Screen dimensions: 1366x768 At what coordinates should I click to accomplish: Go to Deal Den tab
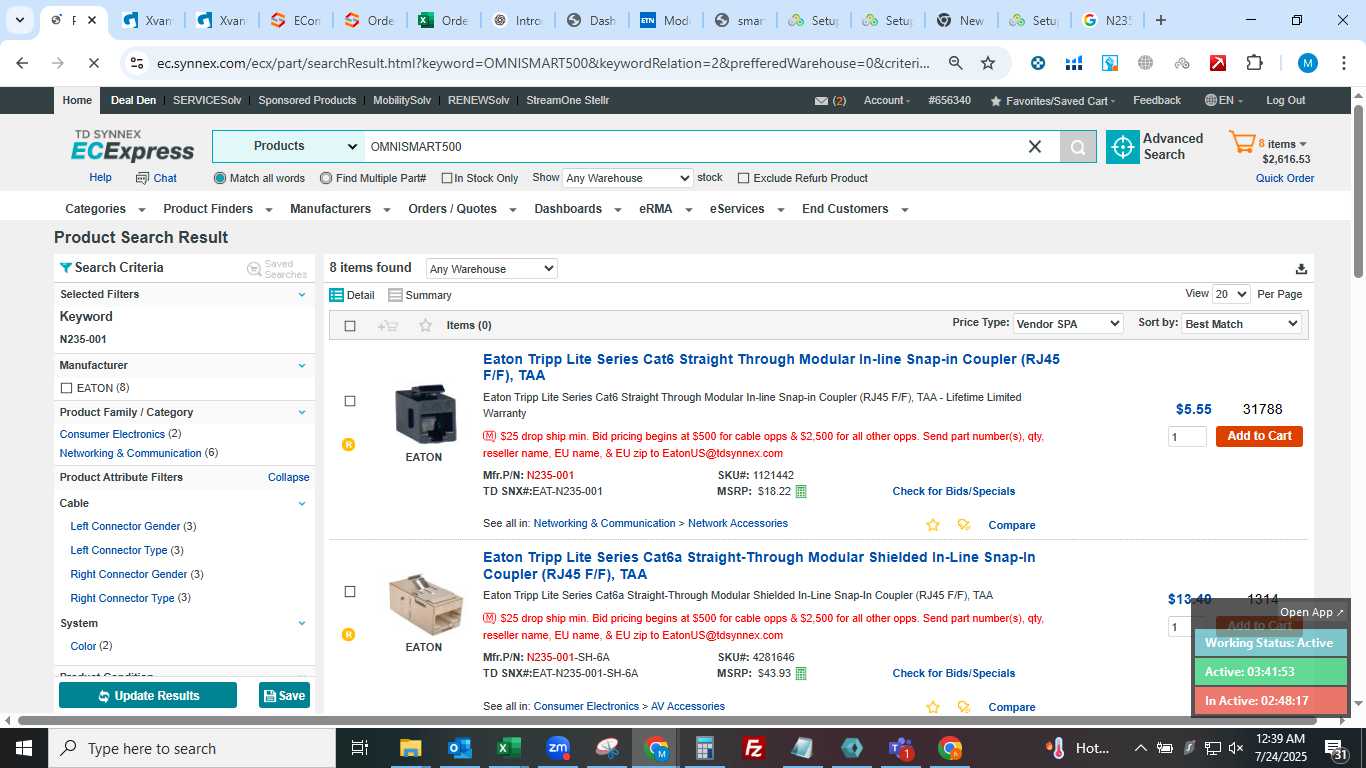click(x=133, y=100)
